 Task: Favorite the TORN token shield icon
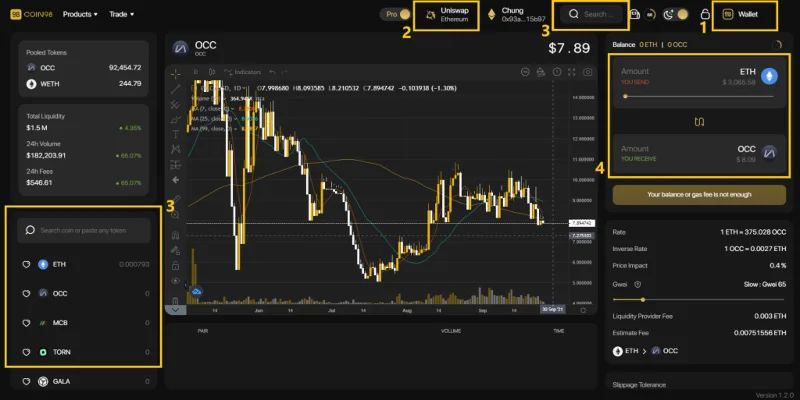pyautogui.click(x=27, y=352)
